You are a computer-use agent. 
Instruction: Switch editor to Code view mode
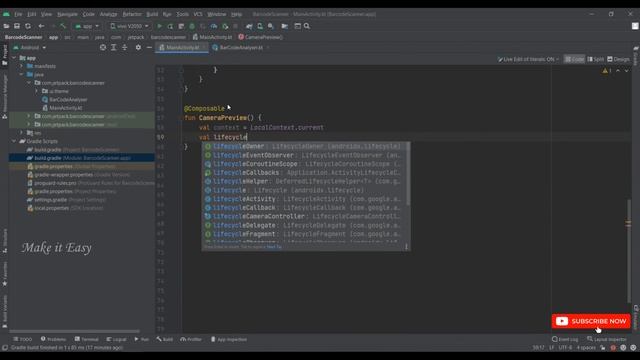574,59
